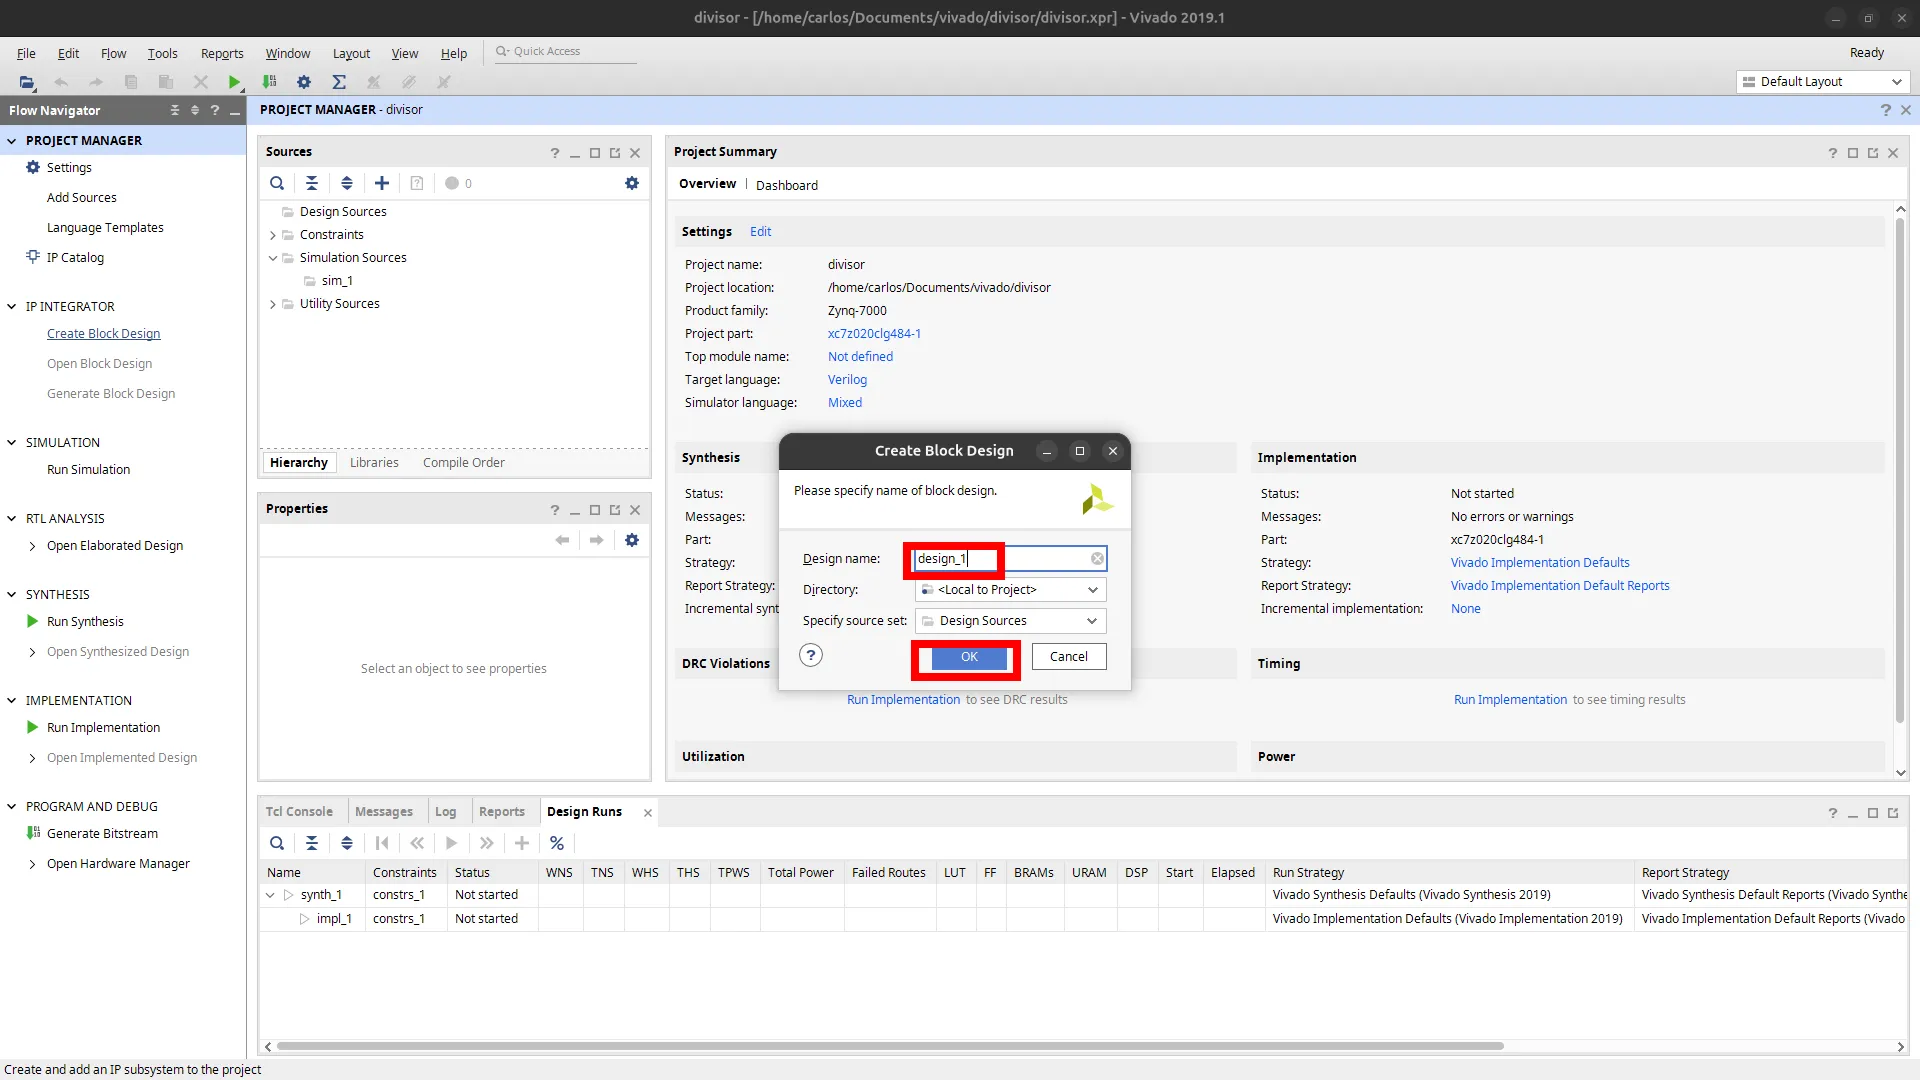Viewport: 1920px width, 1080px height.
Task: Click Run Synthesis in Flow Navigator
Action: click(85, 622)
